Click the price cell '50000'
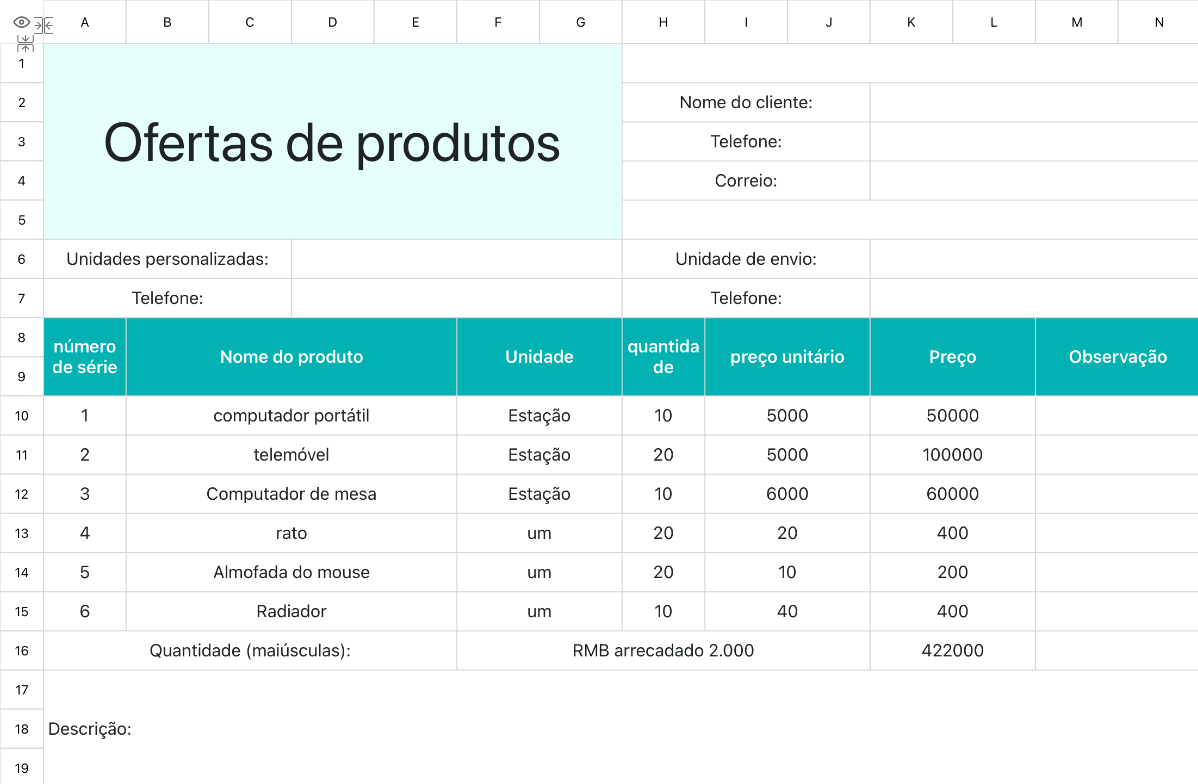 tap(953, 416)
